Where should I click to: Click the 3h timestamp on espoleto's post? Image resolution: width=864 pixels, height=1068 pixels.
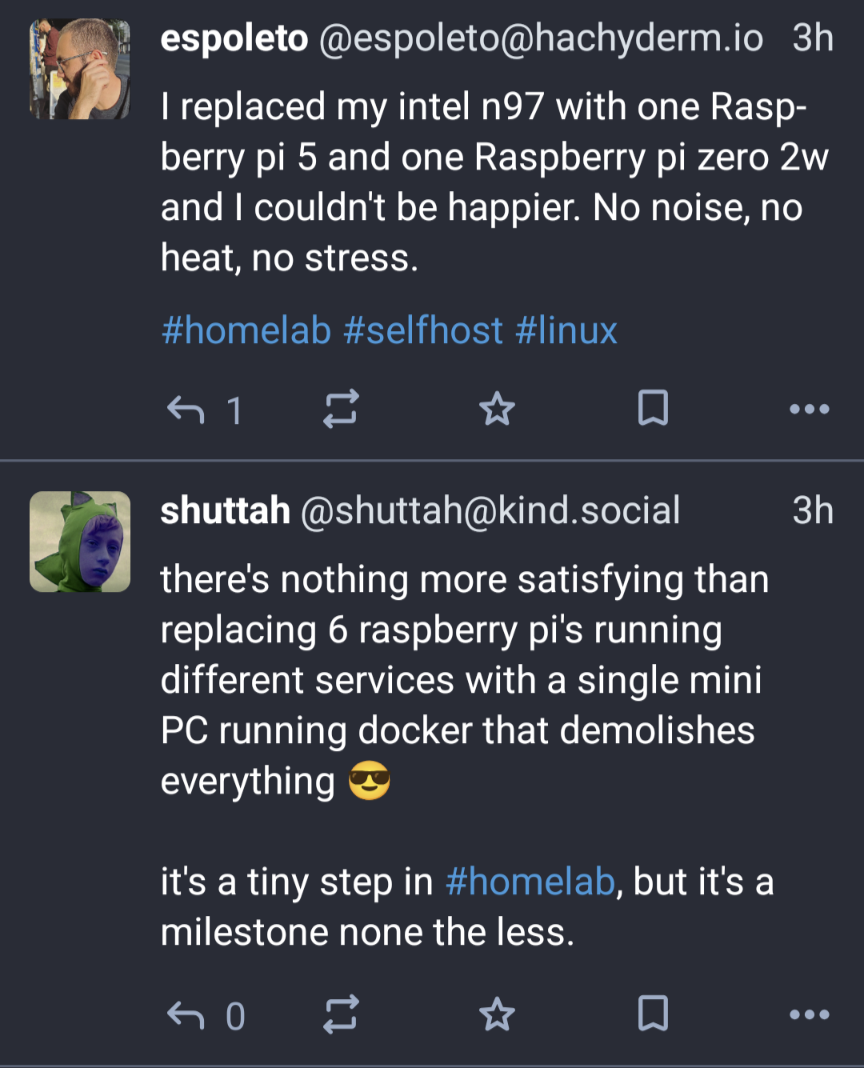tap(812, 39)
